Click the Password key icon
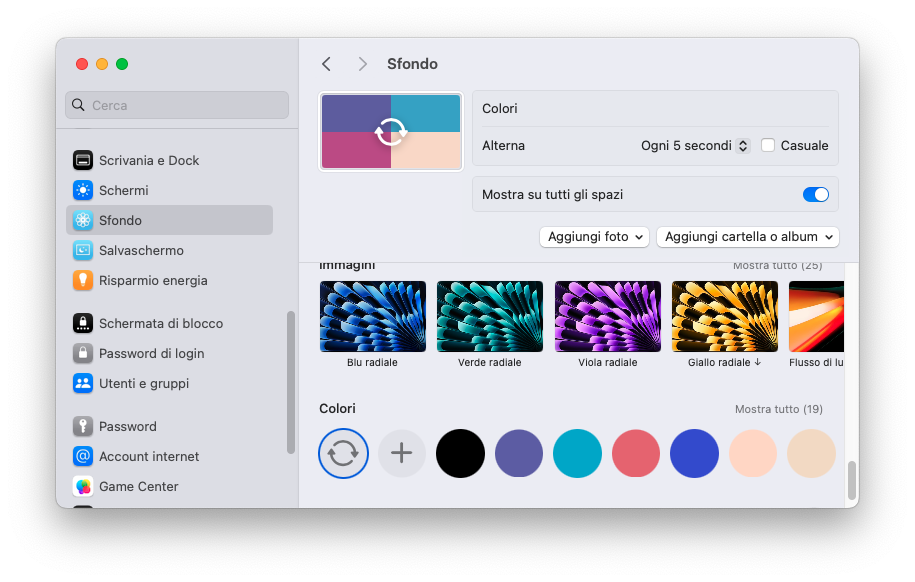 [83, 426]
